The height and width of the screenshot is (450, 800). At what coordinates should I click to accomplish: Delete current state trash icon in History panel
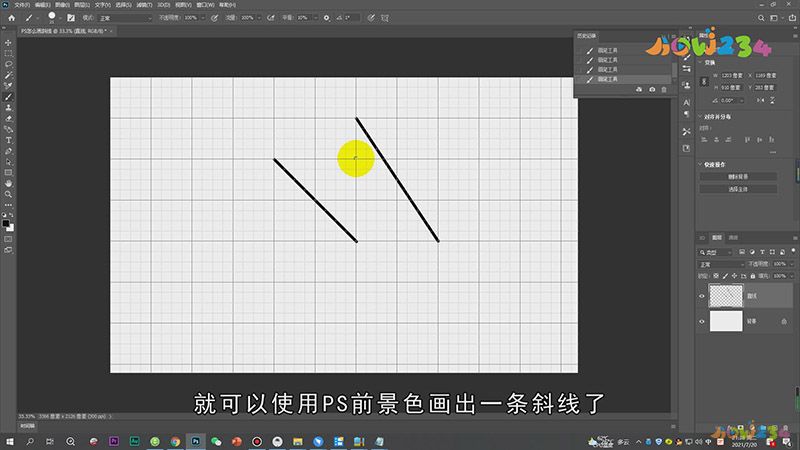coord(664,89)
